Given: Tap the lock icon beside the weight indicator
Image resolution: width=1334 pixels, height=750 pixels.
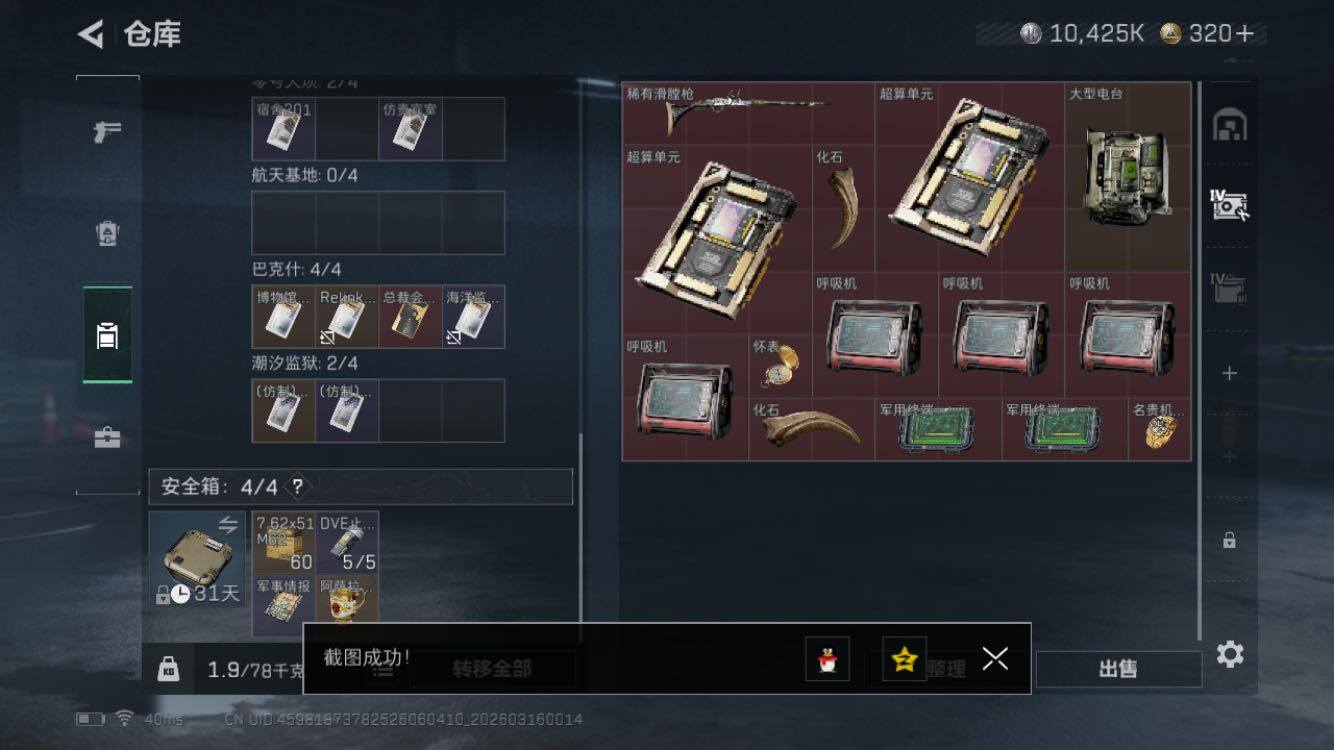Looking at the screenshot, I should click(168, 670).
